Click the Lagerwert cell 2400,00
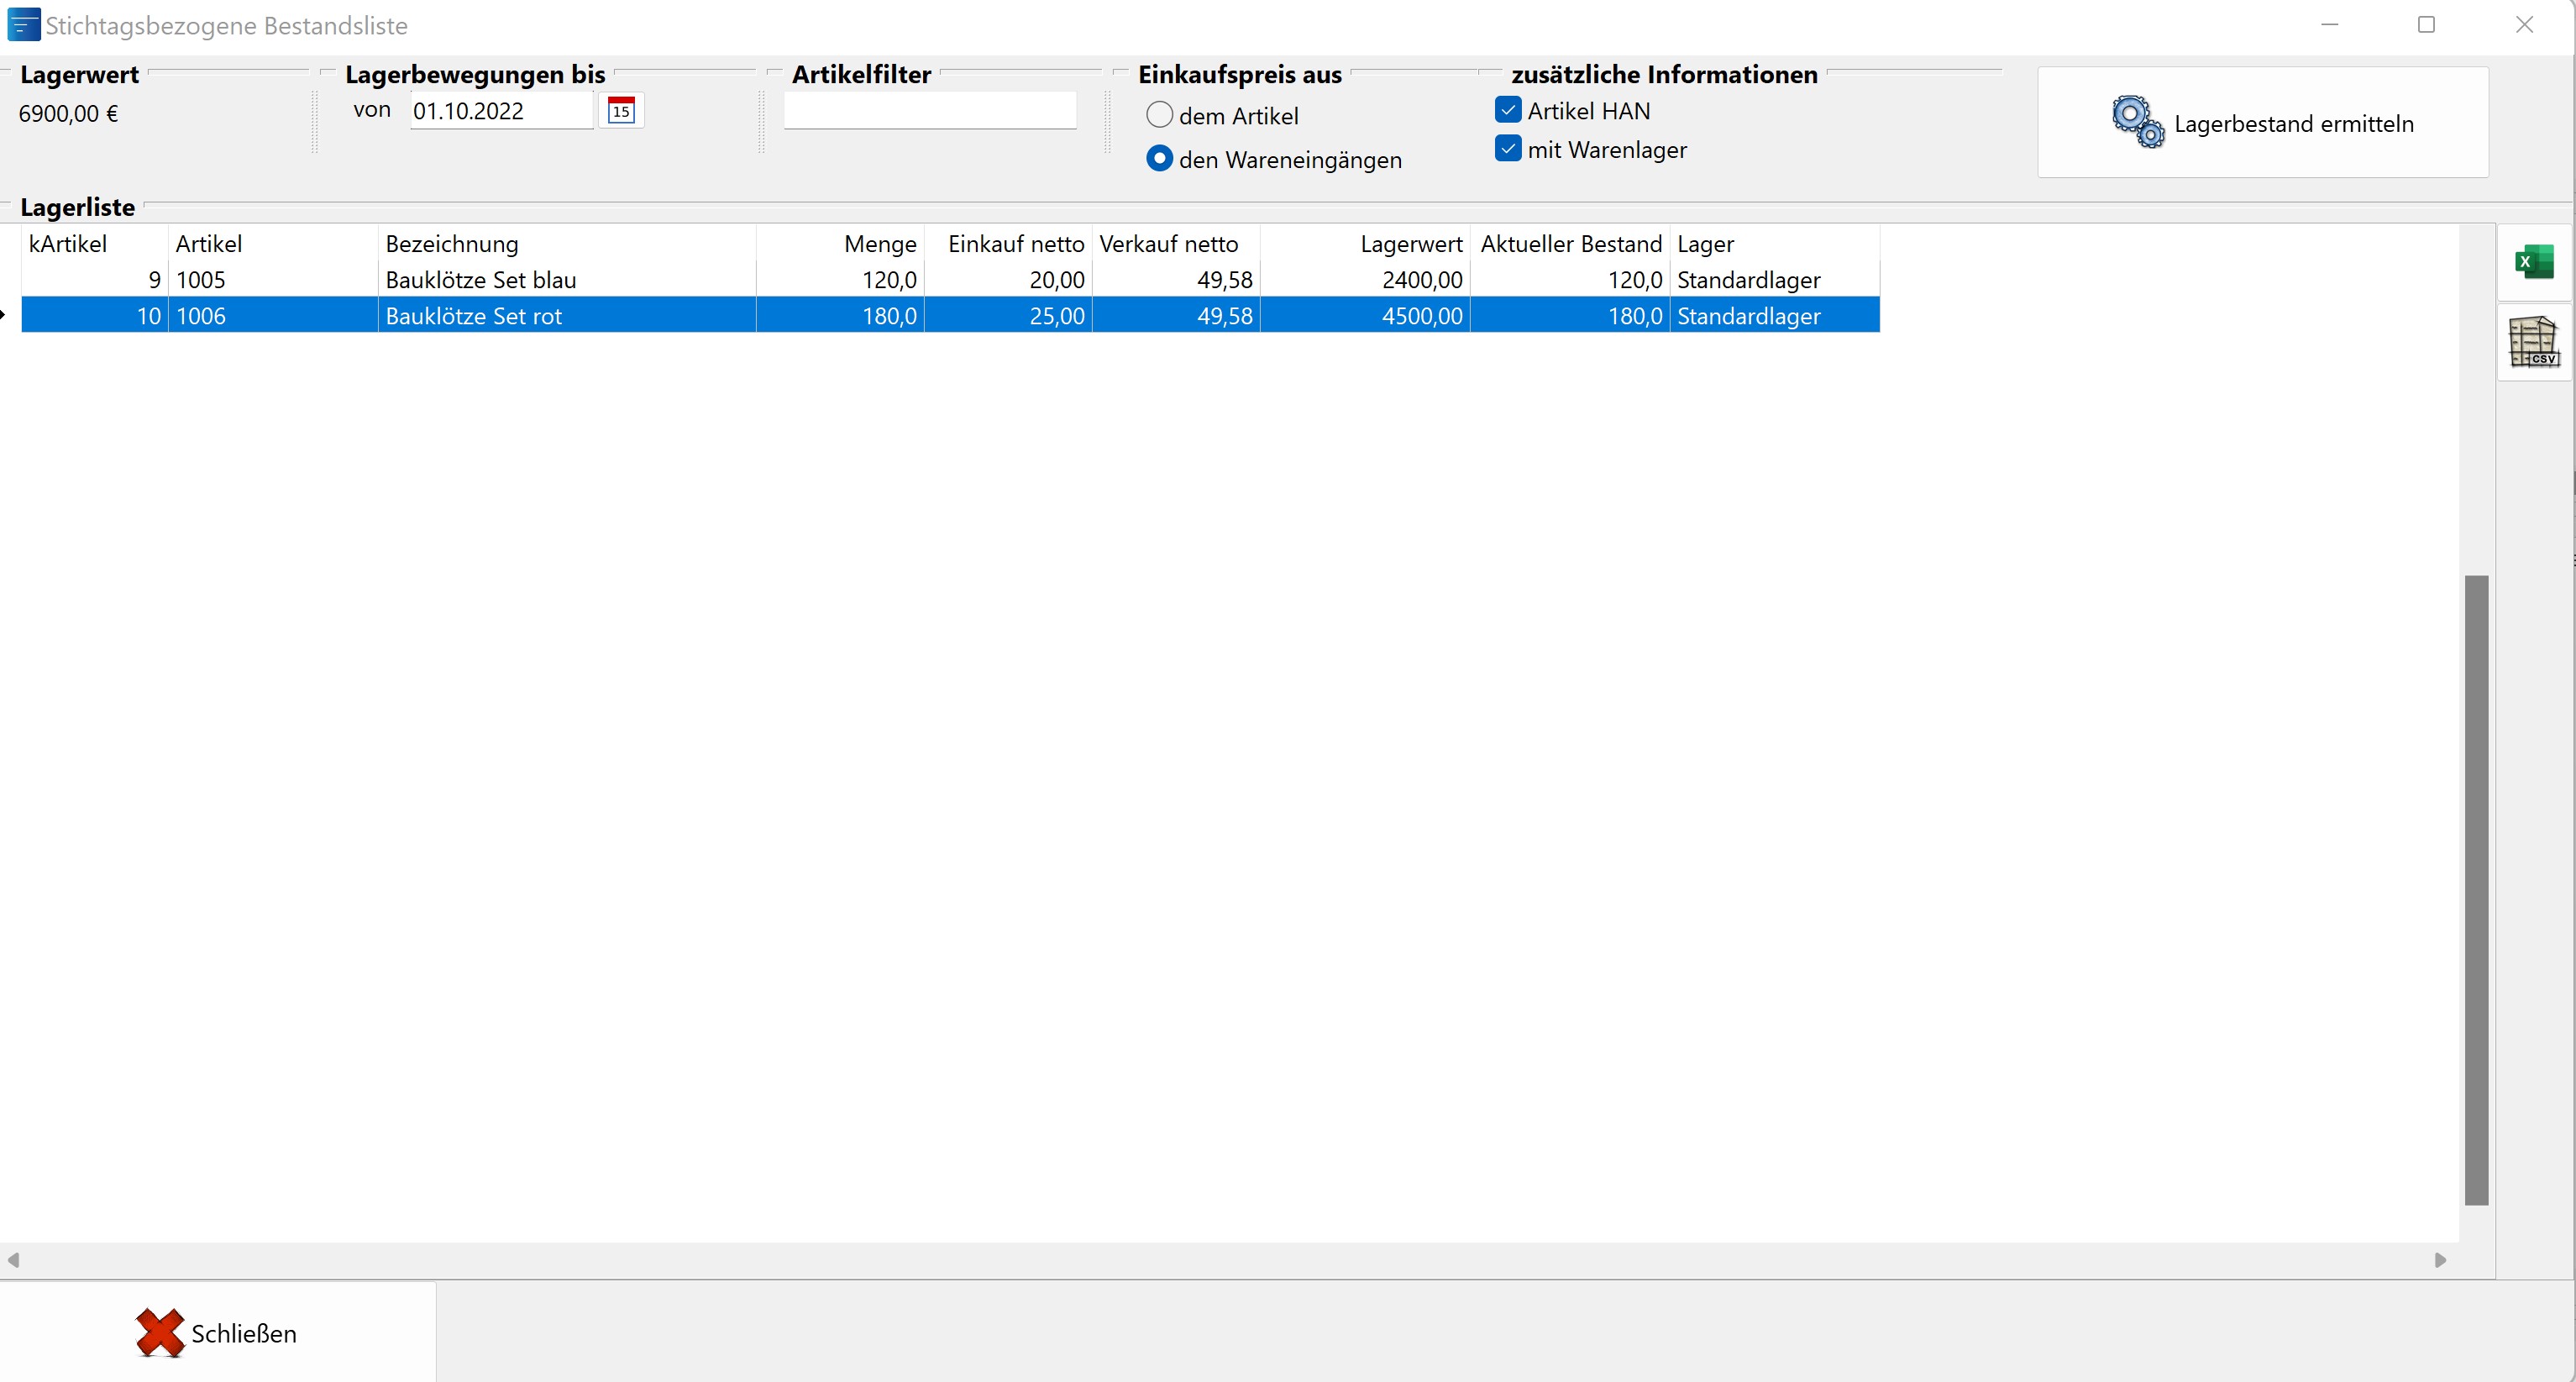Screen dimensions: 2576x1382 click(x=1365, y=280)
